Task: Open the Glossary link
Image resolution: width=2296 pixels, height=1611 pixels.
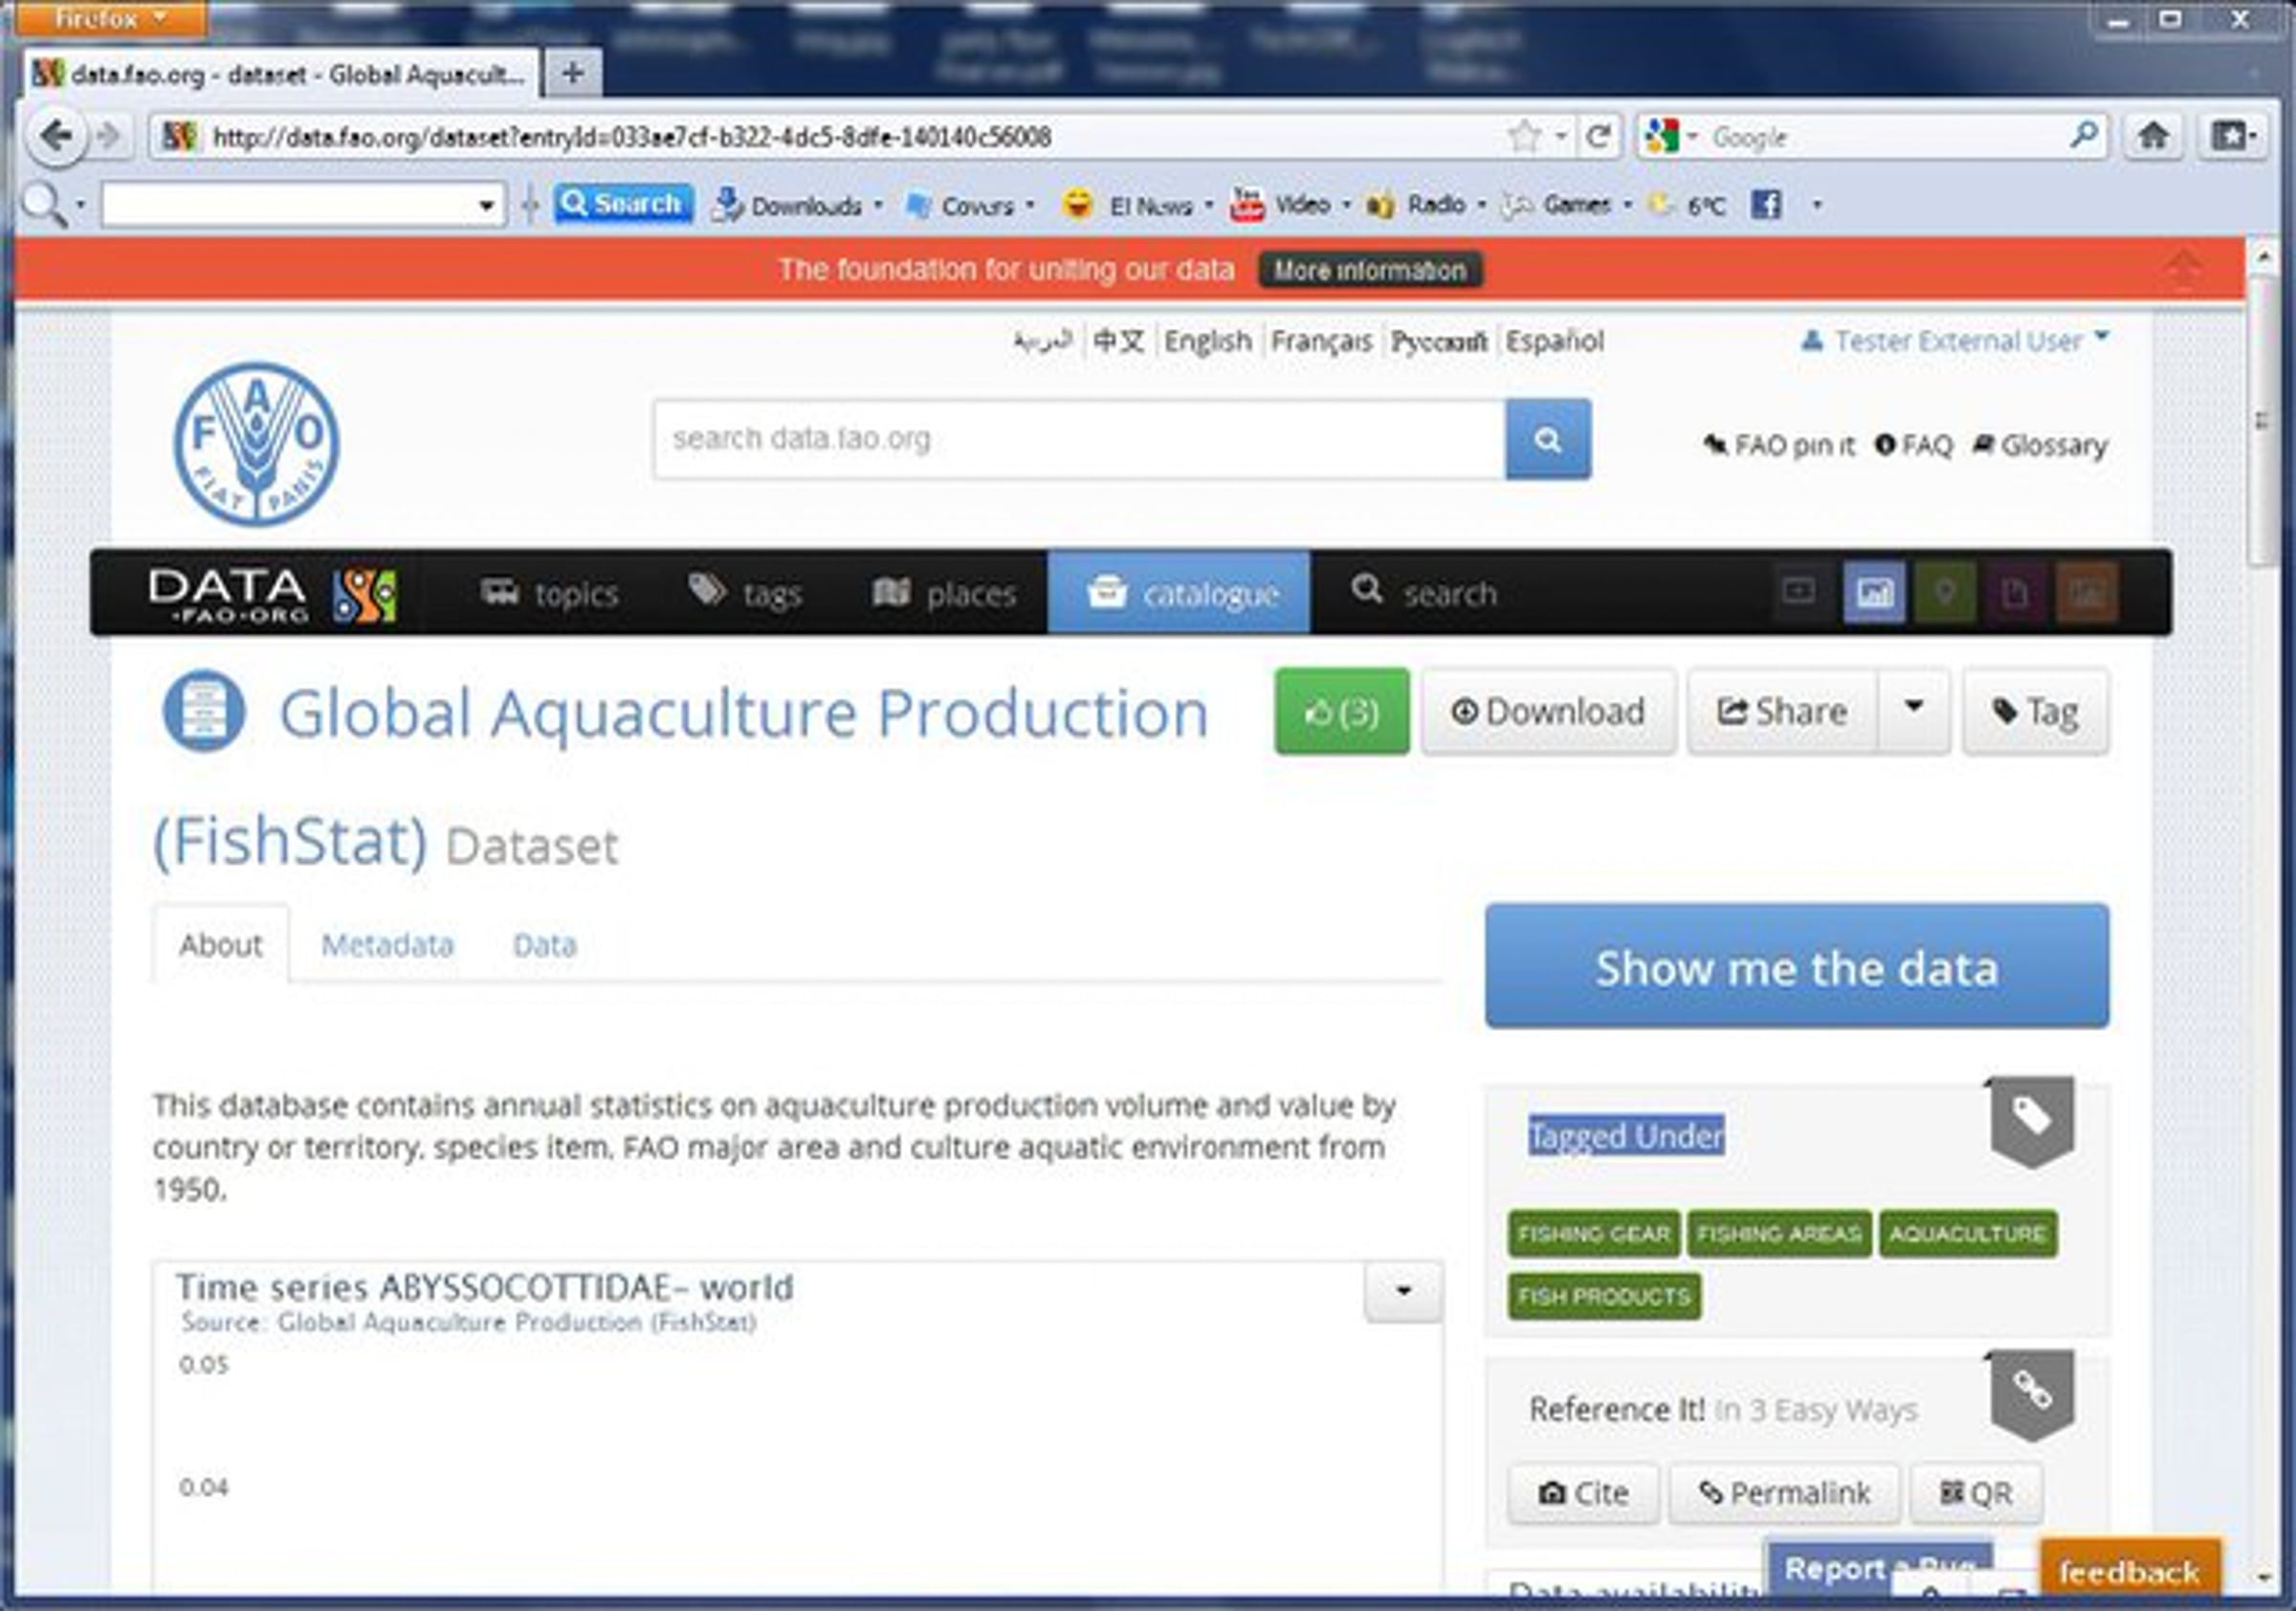Action: click(2041, 445)
